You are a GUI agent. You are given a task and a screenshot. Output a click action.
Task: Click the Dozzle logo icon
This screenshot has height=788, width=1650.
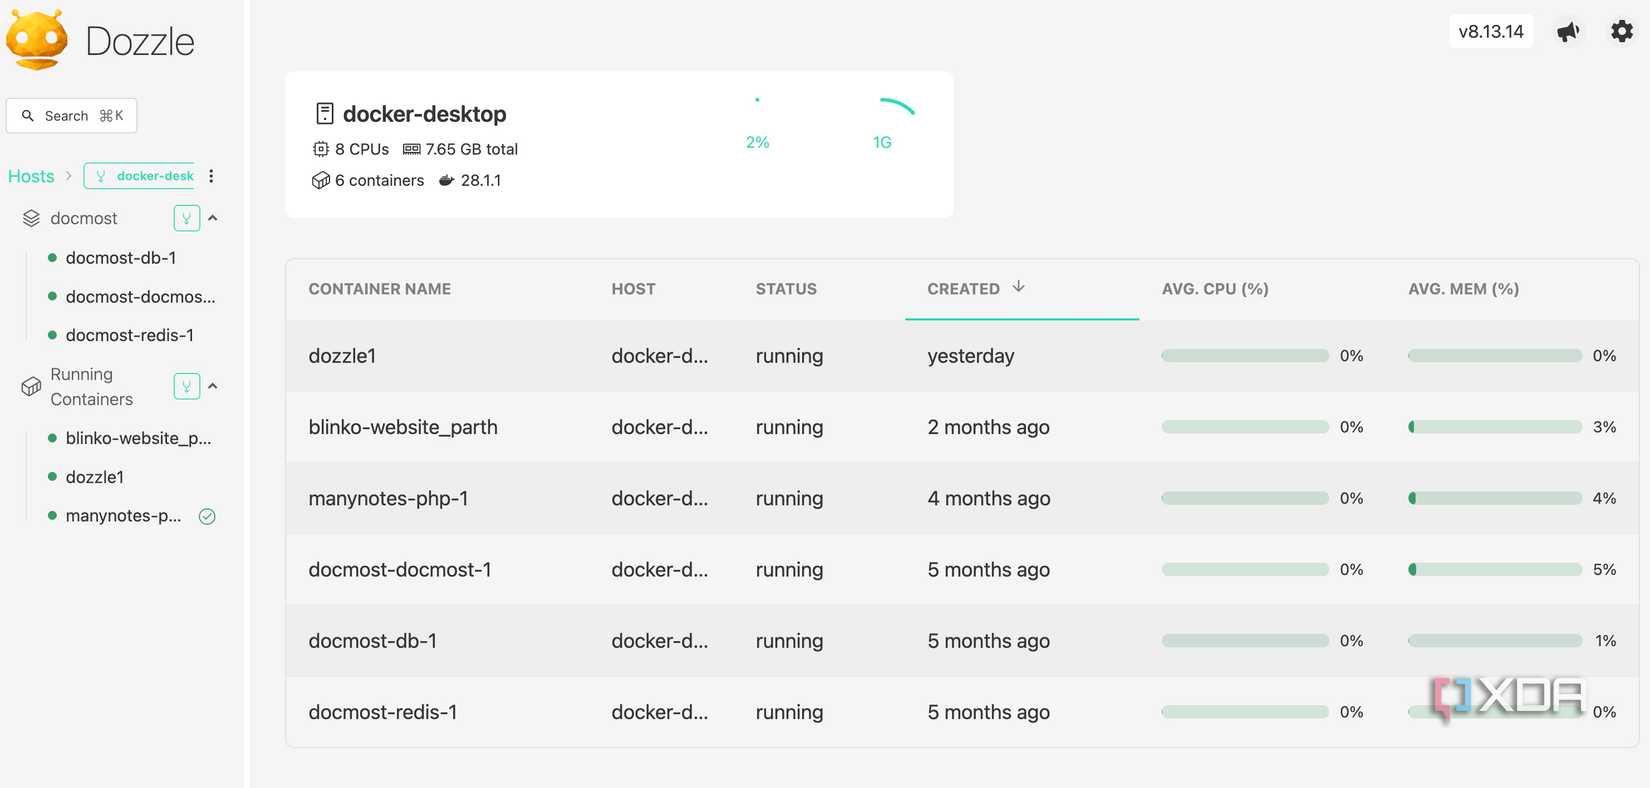click(x=37, y=40)
